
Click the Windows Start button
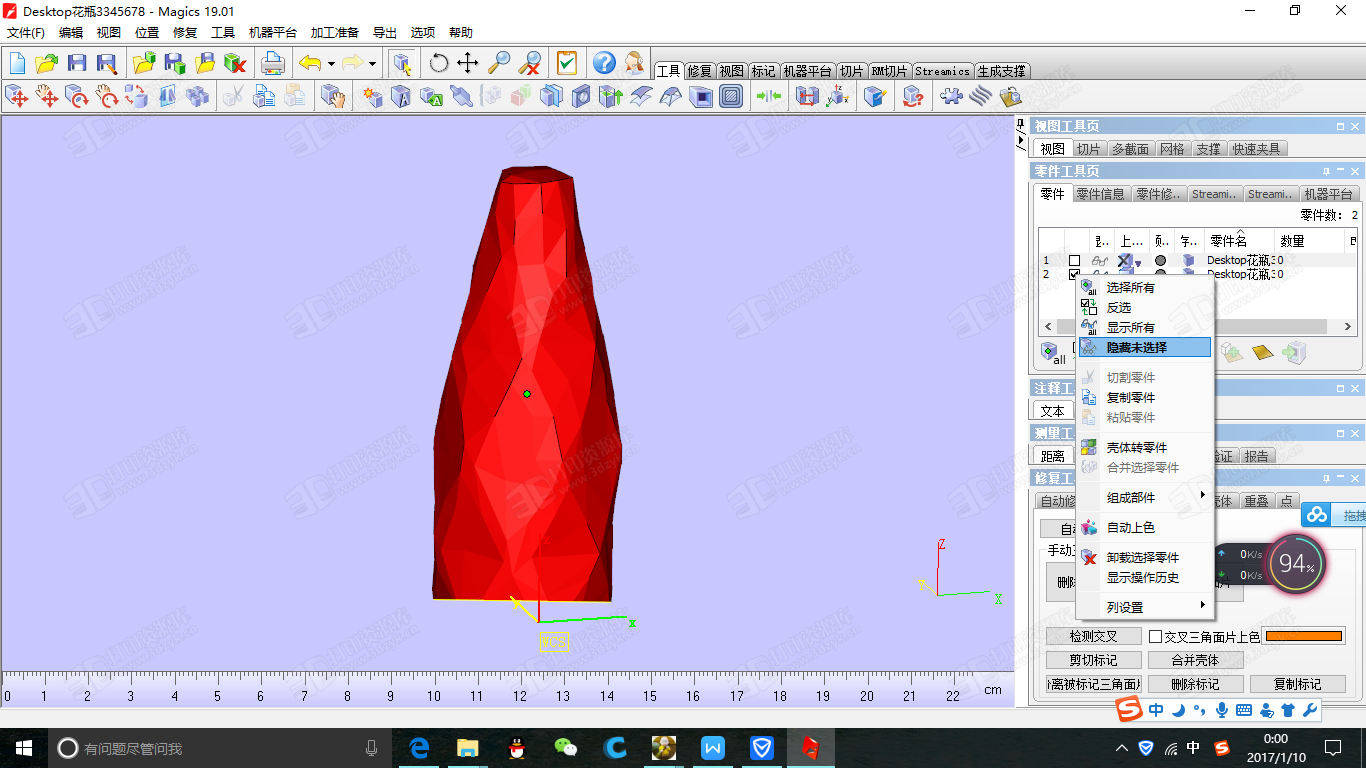pos(24,747)
